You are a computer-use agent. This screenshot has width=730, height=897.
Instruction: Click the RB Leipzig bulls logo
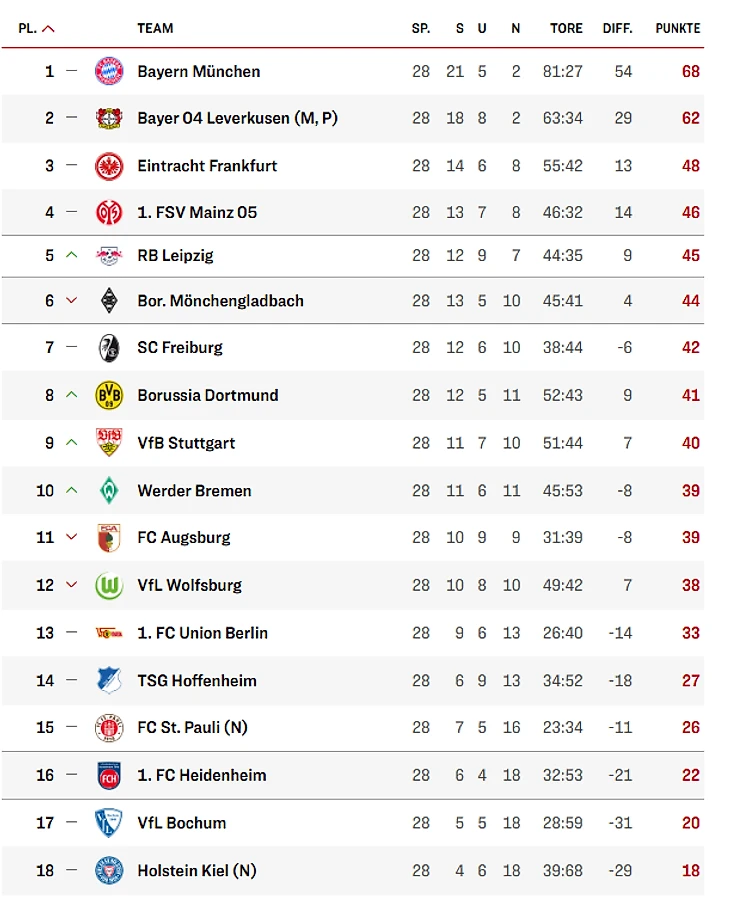[109, 256]
